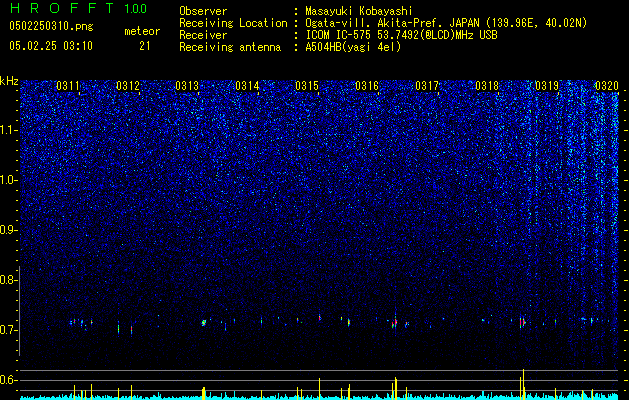
Task: Click the meteor count value 21
Action: point(145,46)
